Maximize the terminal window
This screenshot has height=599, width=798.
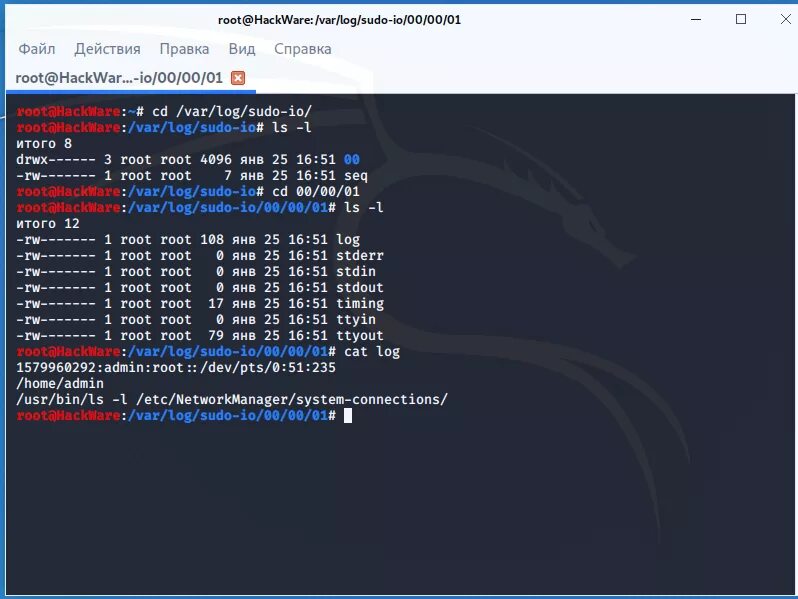pyautogui.click(x=741, y=19)
